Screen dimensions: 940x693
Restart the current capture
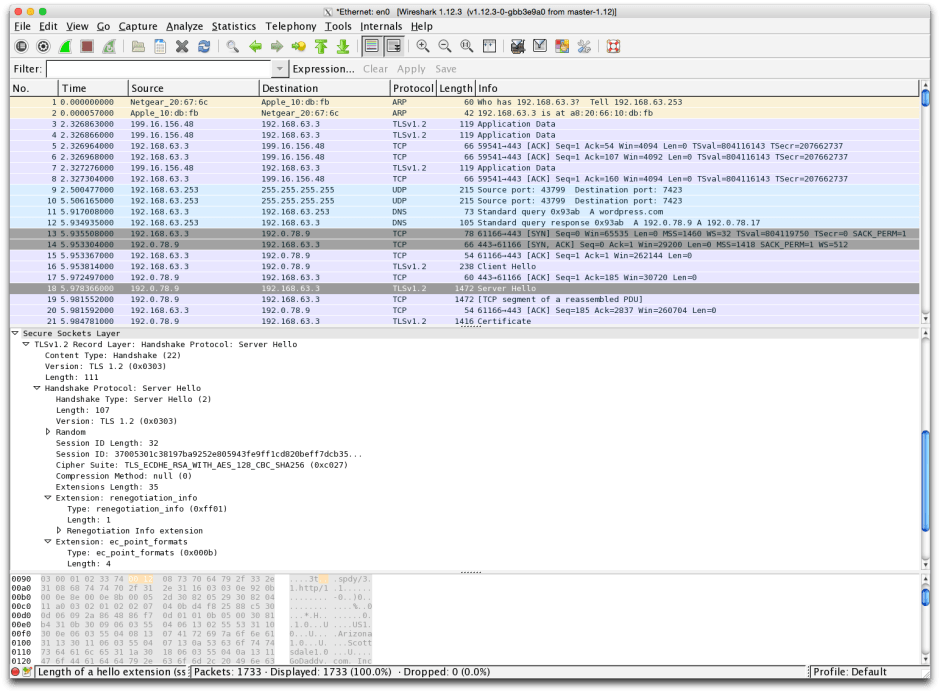pyautogui.click(x=107, y=46)
